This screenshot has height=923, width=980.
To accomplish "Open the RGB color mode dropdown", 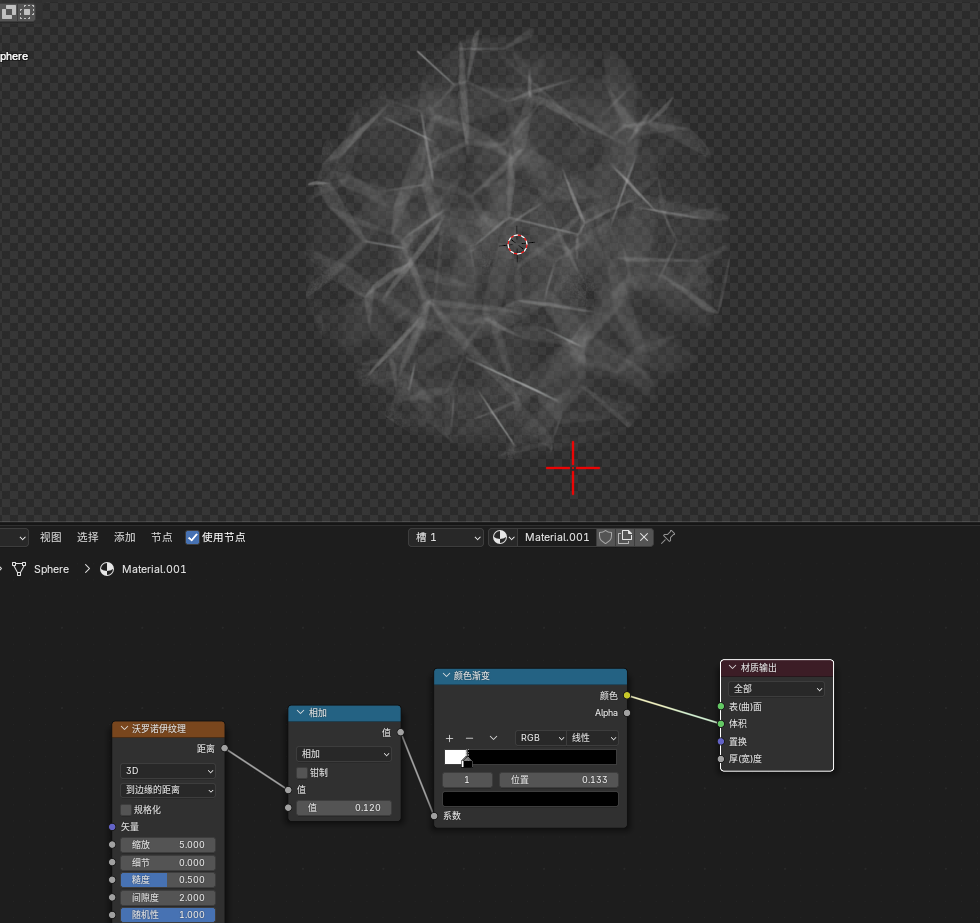I will [540, 738].
